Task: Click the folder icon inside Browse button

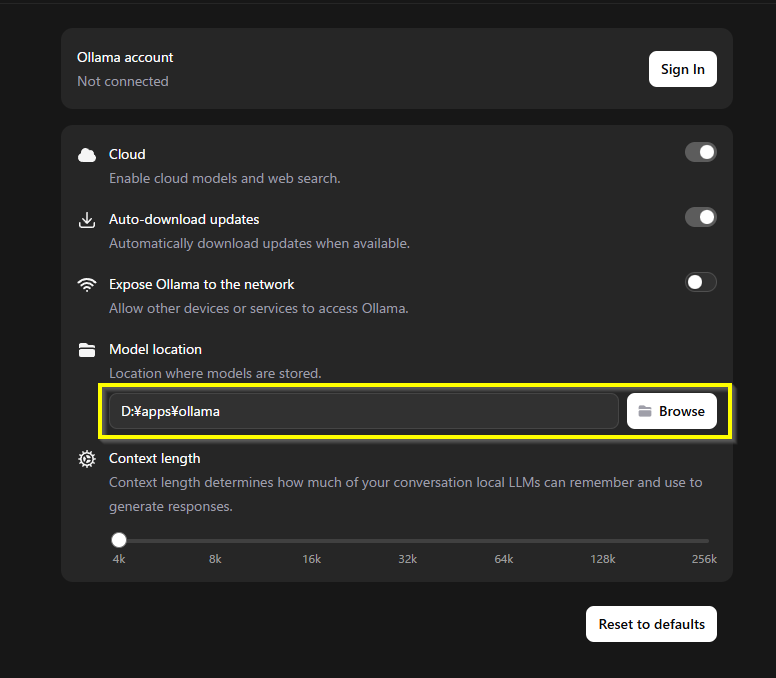Action: coord(645,411)
